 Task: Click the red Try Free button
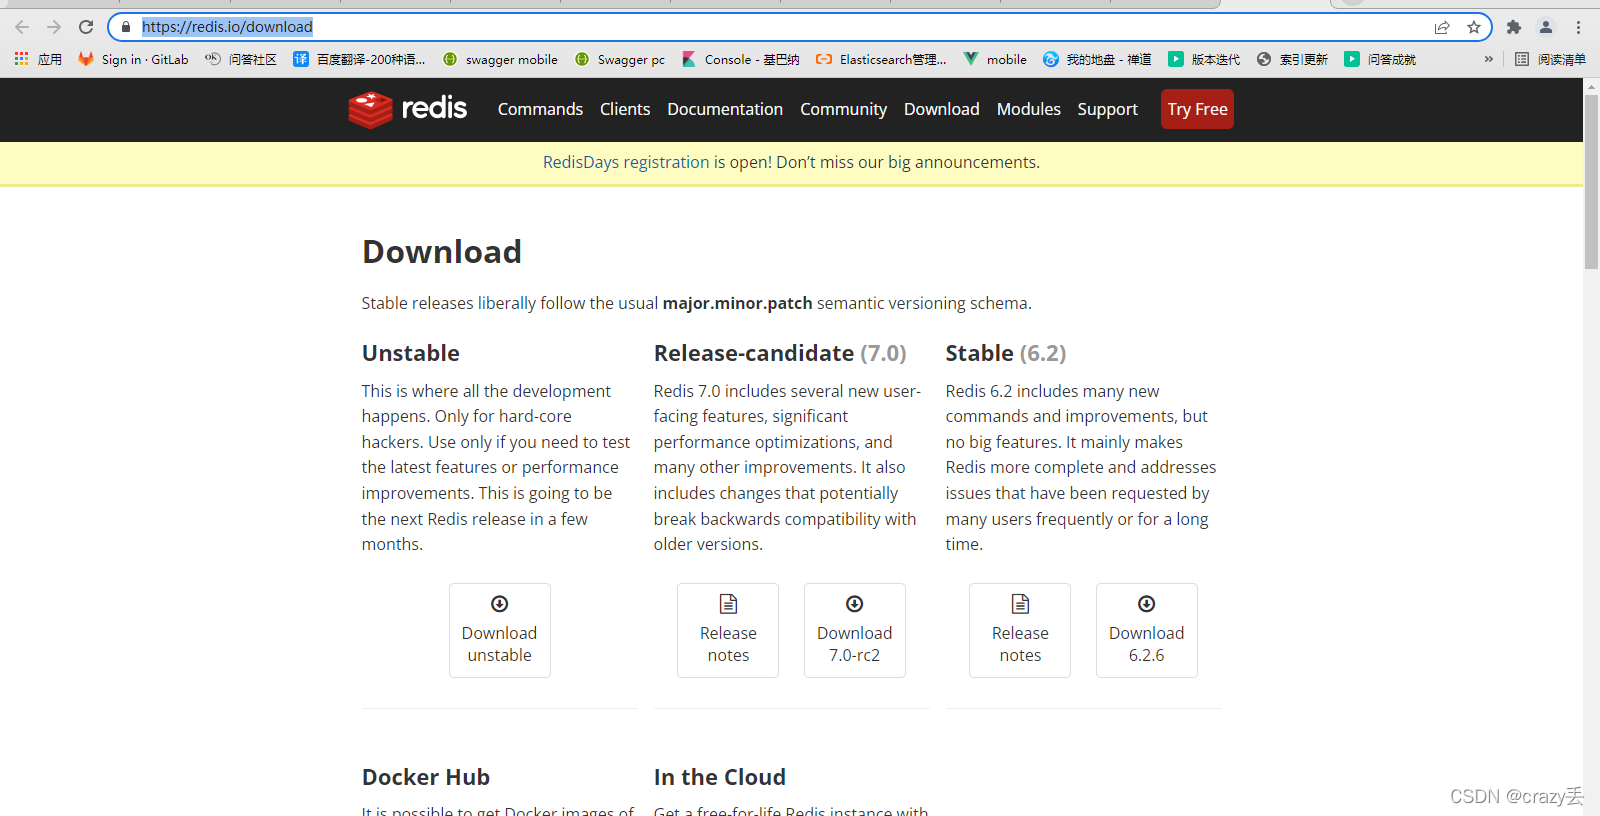[x=1197, y=109]
